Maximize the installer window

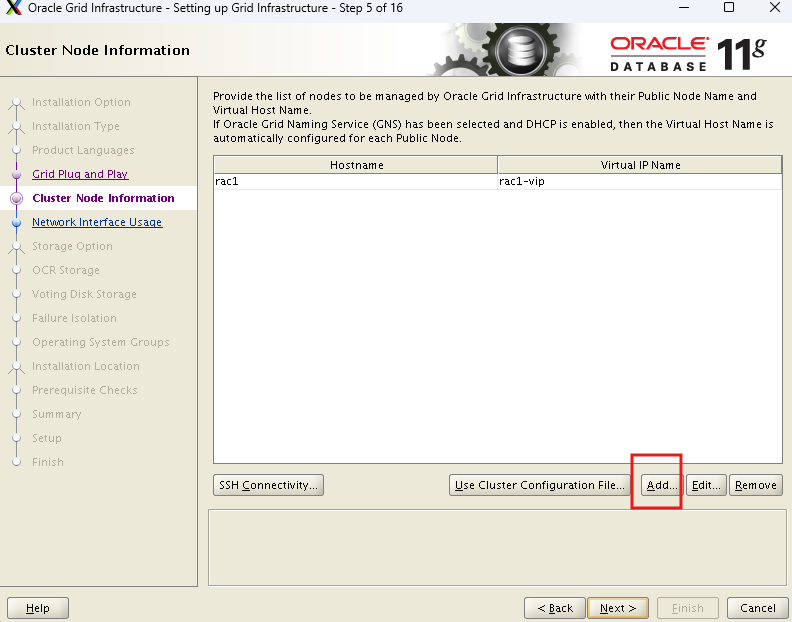pos(729,7)
